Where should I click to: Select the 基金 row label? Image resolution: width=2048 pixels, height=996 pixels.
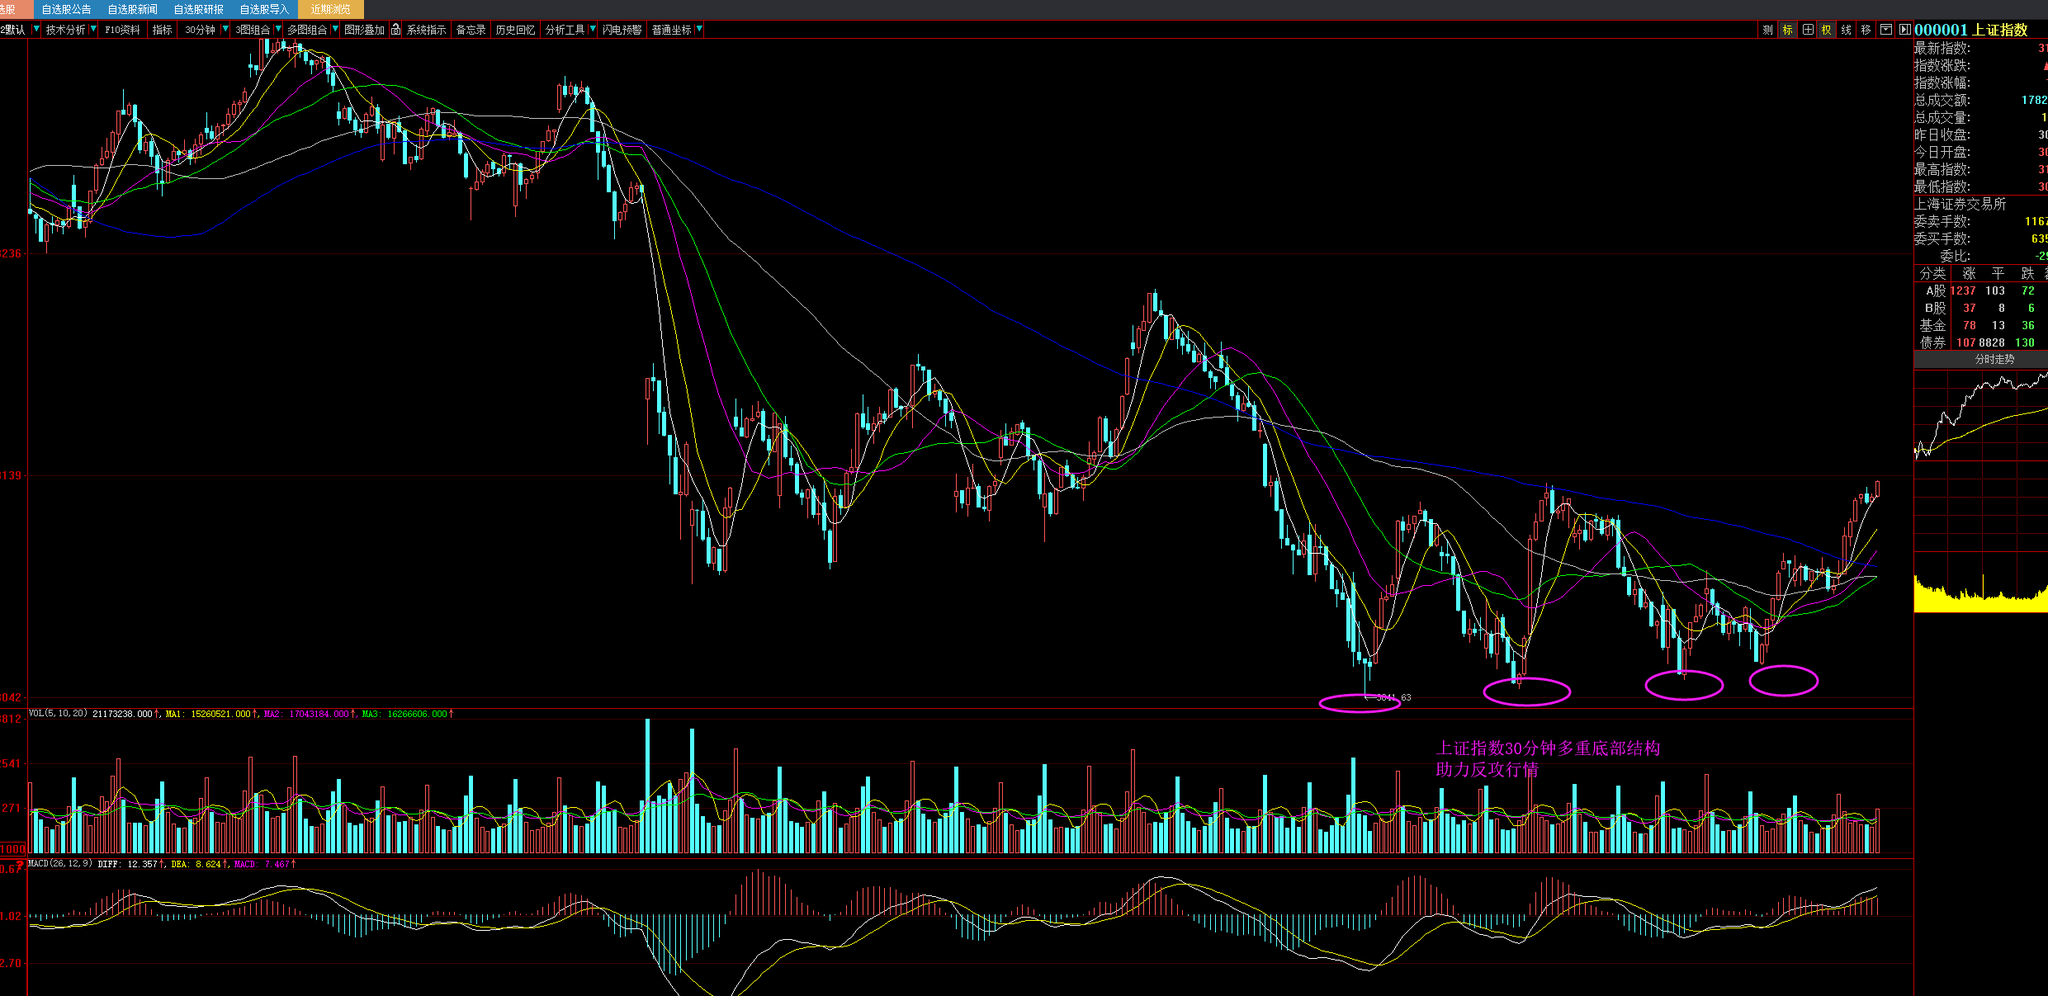(1932, 325)
